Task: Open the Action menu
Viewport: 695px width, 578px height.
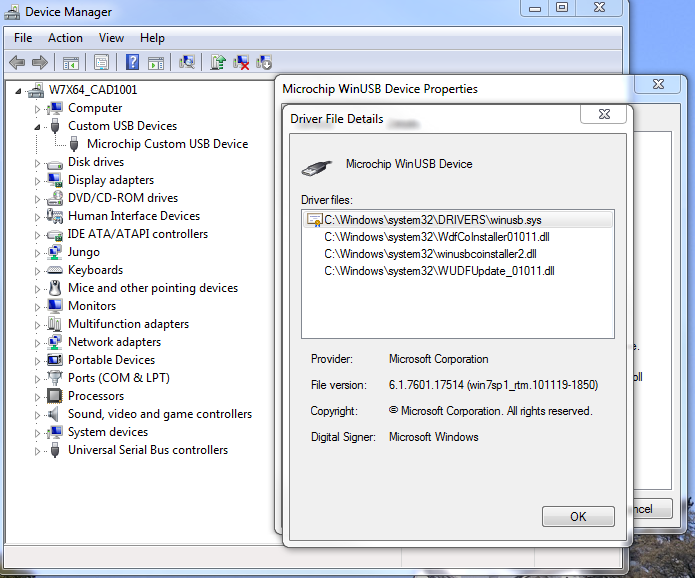Action: pos(65,38)
